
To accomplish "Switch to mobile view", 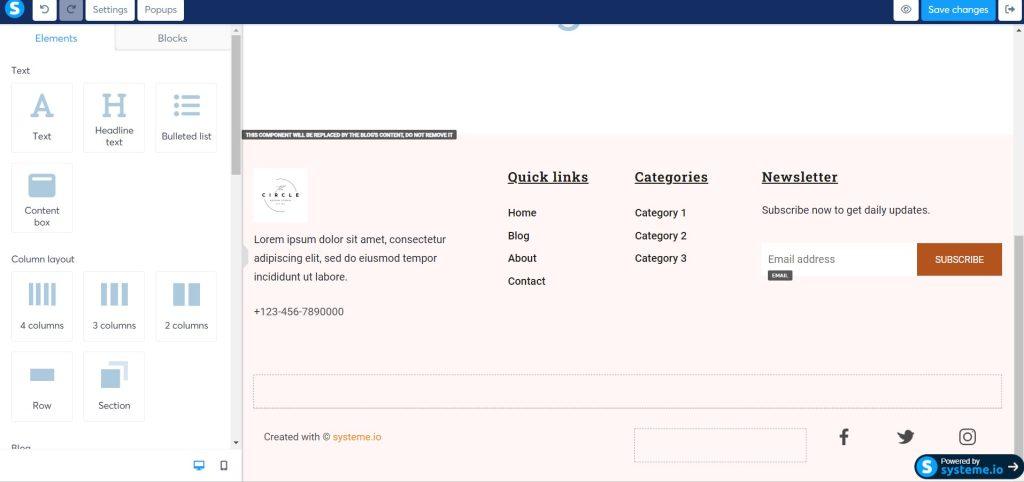I will pos(223,466).
